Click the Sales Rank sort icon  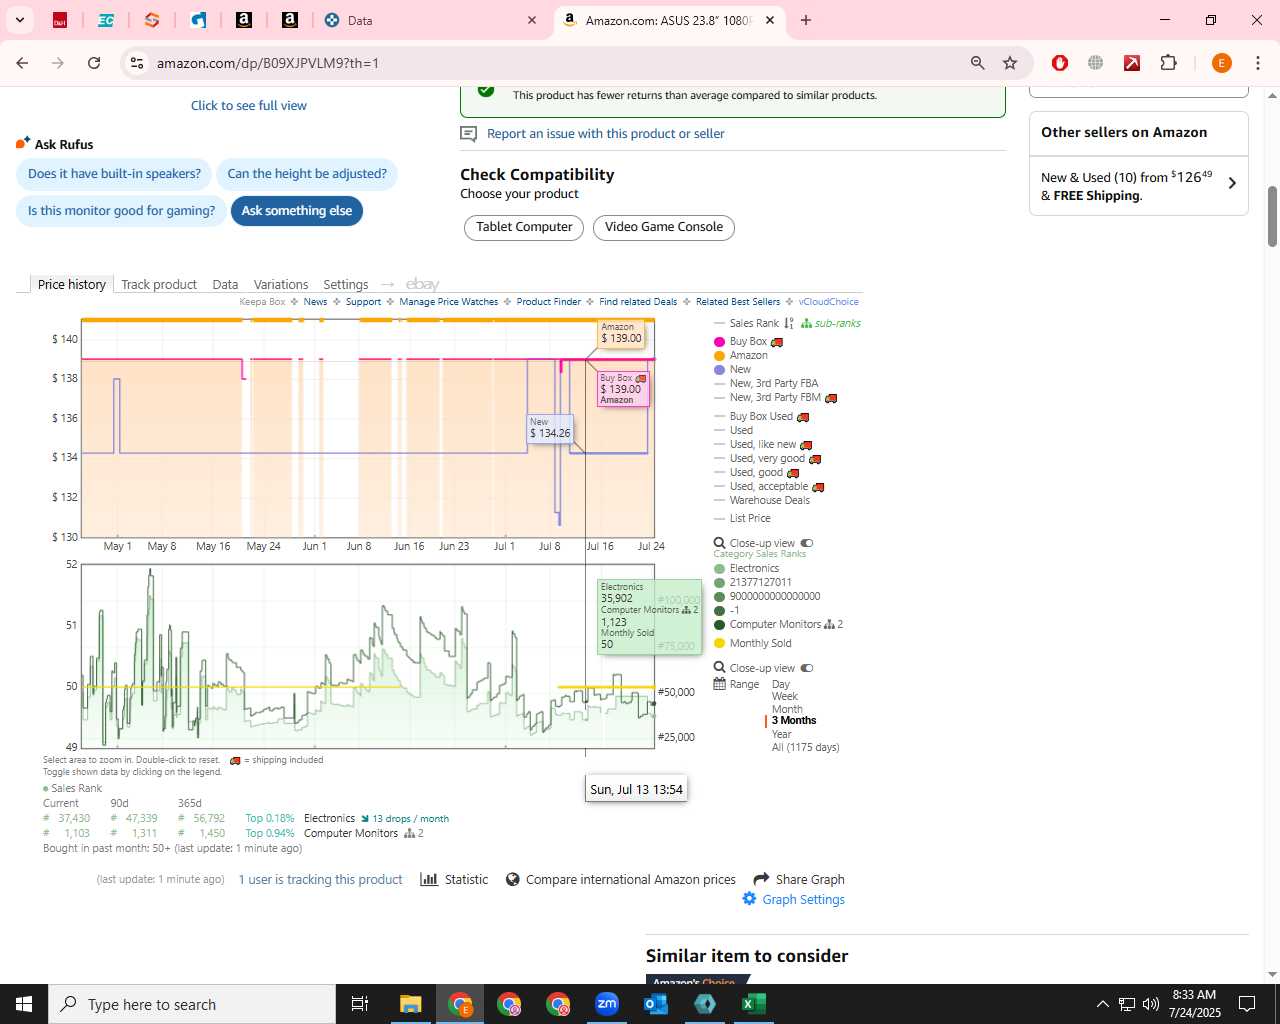pos(789,323)
